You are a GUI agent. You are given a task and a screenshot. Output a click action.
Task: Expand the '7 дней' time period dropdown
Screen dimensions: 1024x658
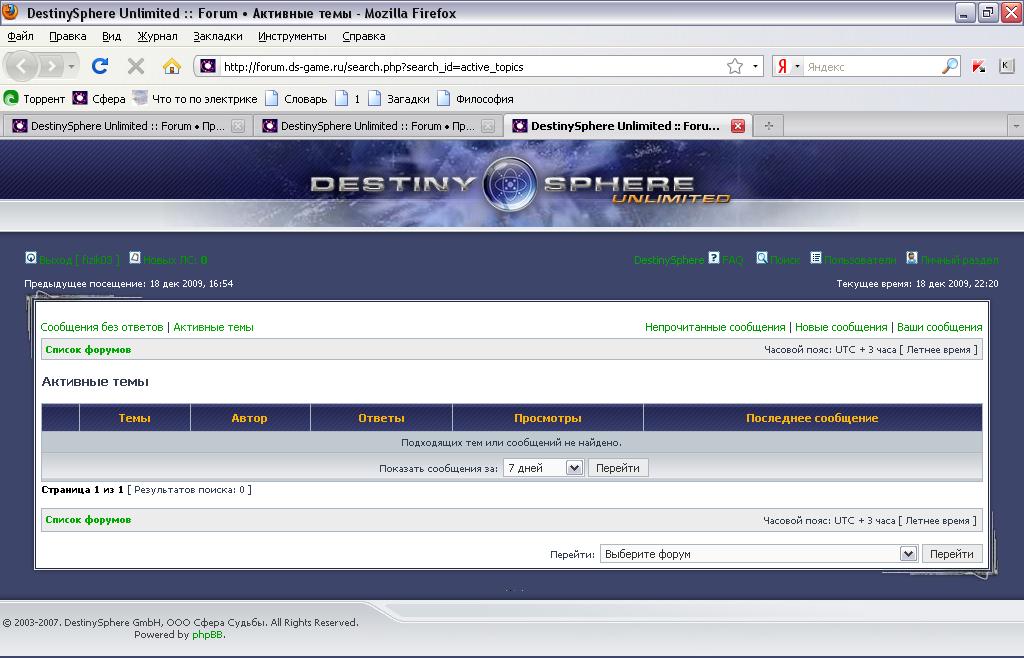tap(574, 468)
